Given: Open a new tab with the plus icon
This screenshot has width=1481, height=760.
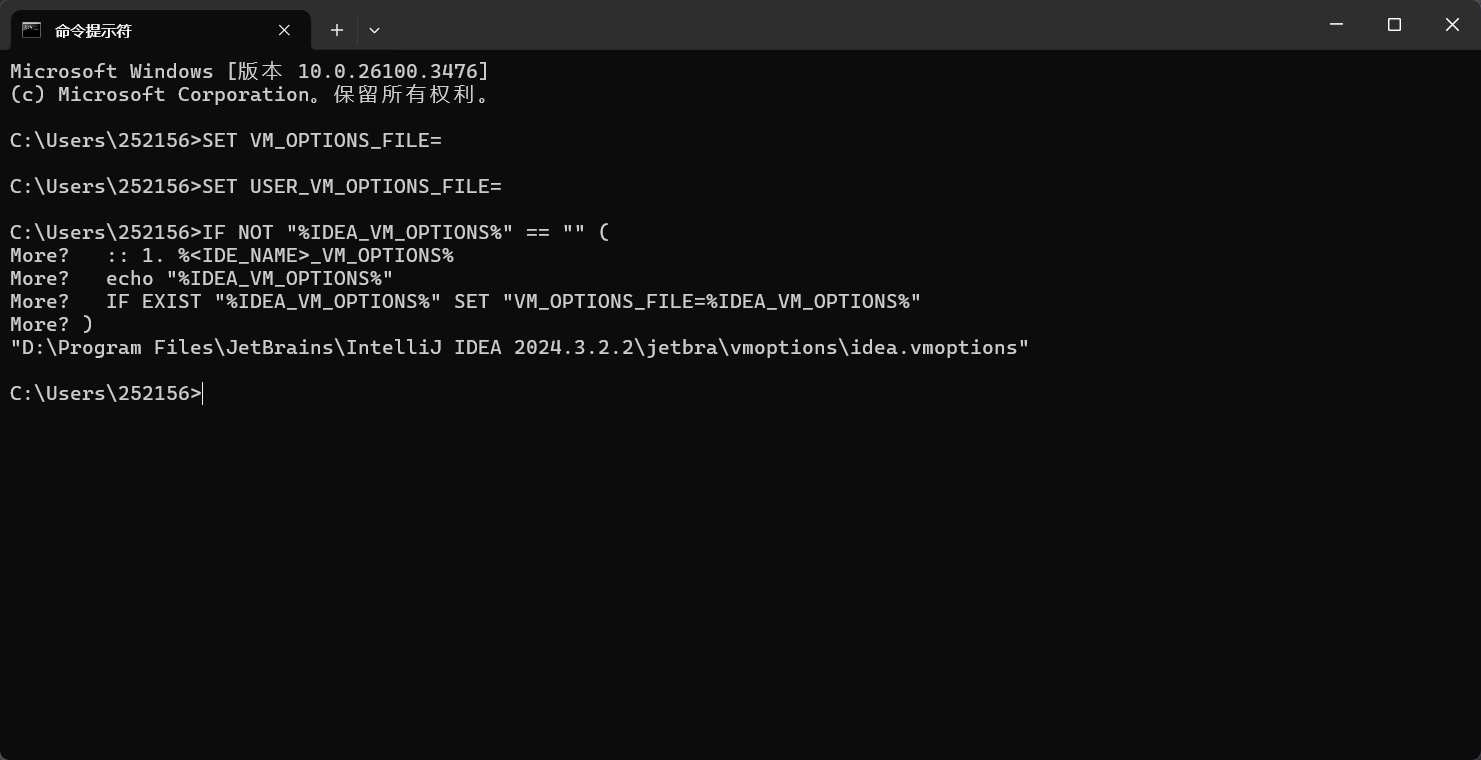Looking at the screenshot, I should click(337, 30).
